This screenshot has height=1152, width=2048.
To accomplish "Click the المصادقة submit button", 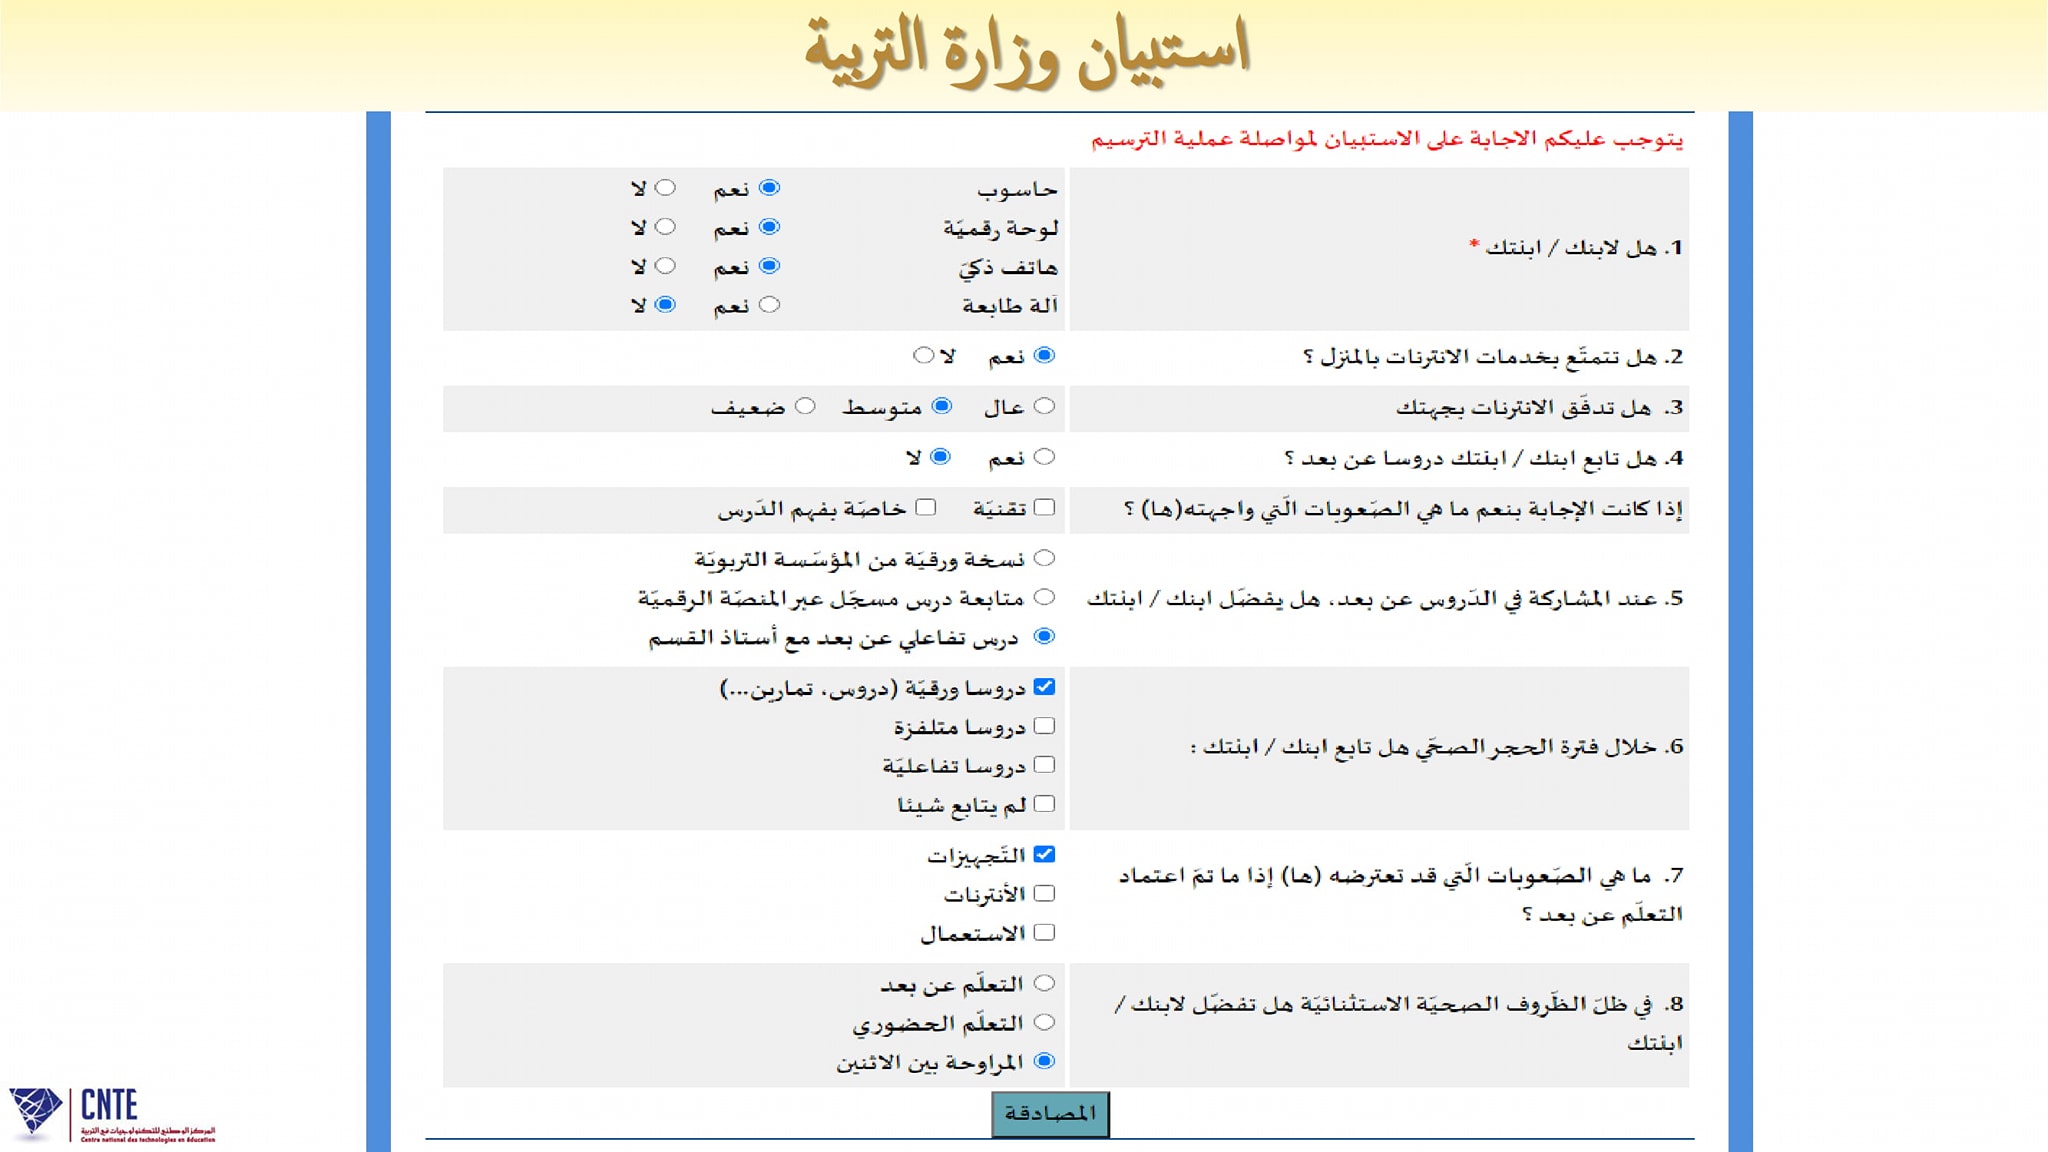I will pos(1050,1114).
